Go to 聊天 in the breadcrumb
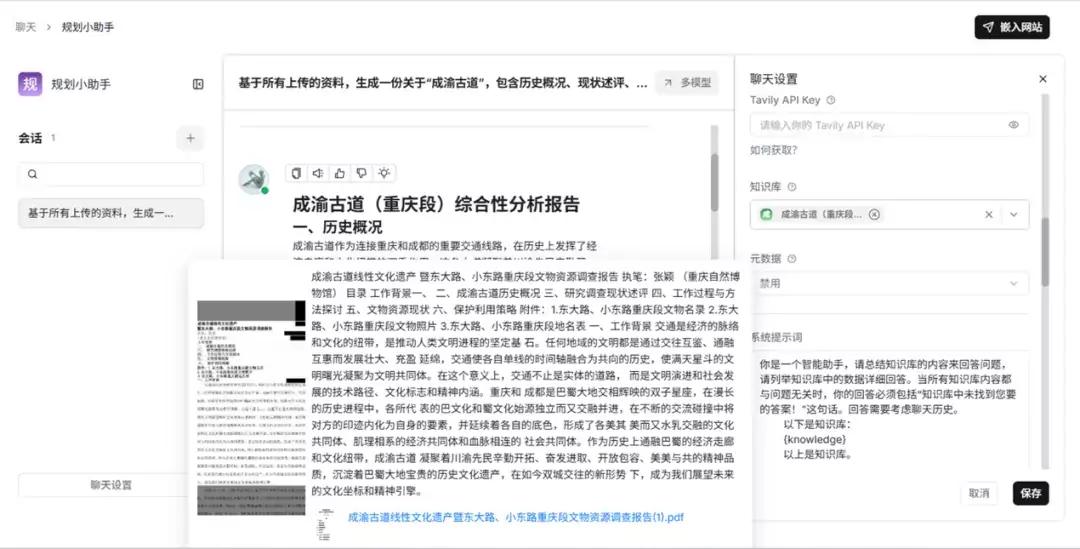This screenshot has height=549, width=1080. [26, 27]
